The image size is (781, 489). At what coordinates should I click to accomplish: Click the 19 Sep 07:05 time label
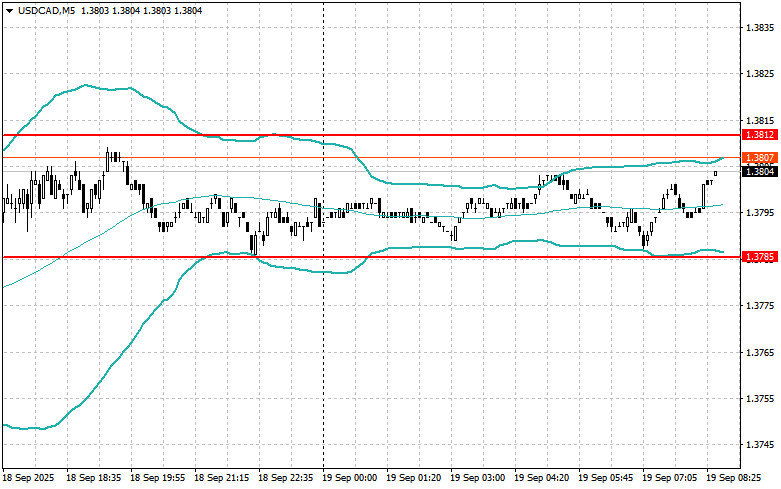point(669,478)
